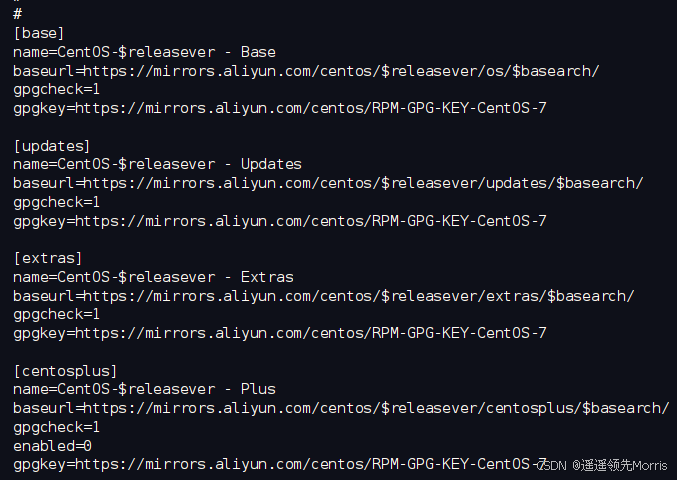The height and width of the screenshot is (480, 677).
Task: Click the name line ending with Extras
Action: [153, 277]
